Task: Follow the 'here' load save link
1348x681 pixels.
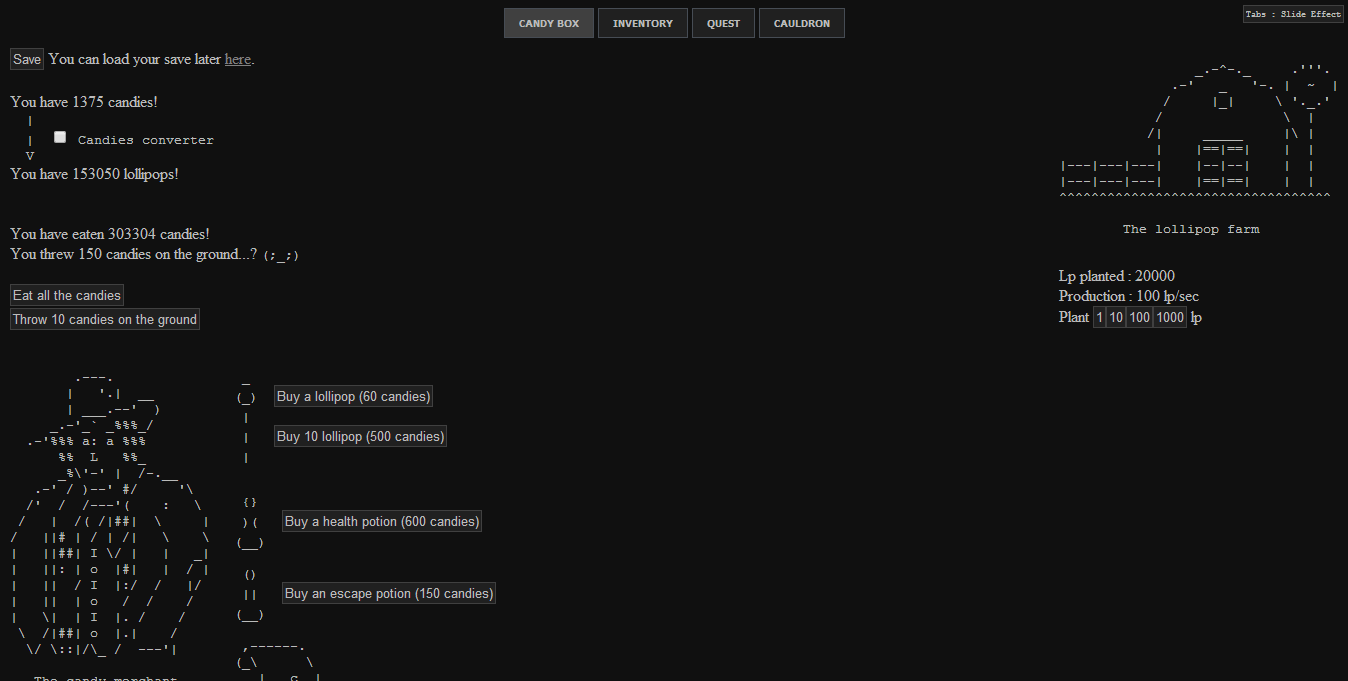Action: [x=238, y=59]
